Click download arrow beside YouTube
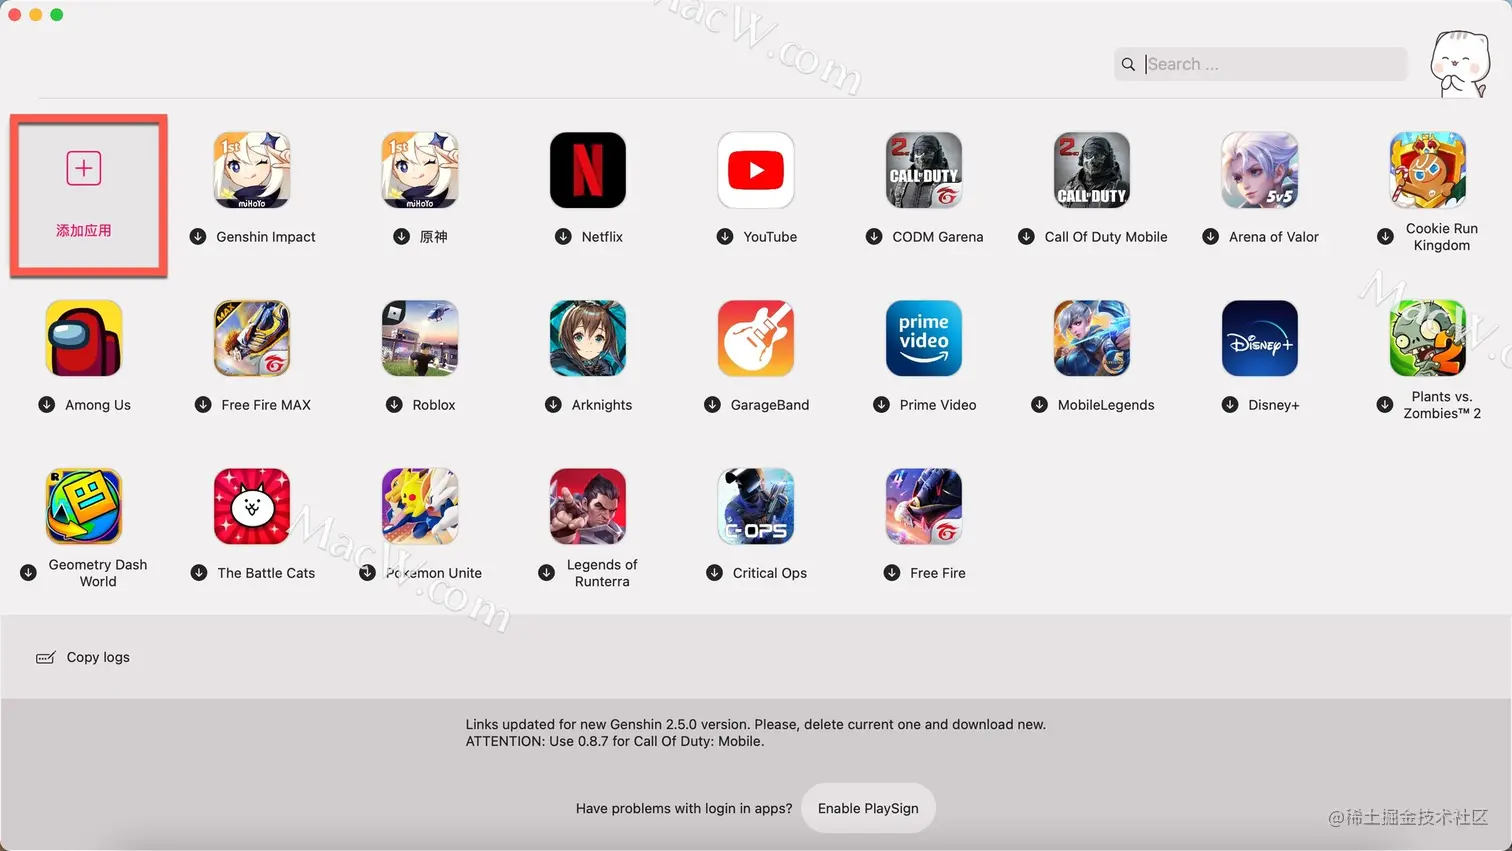The image size is (1512, 851). coord(725,237)
